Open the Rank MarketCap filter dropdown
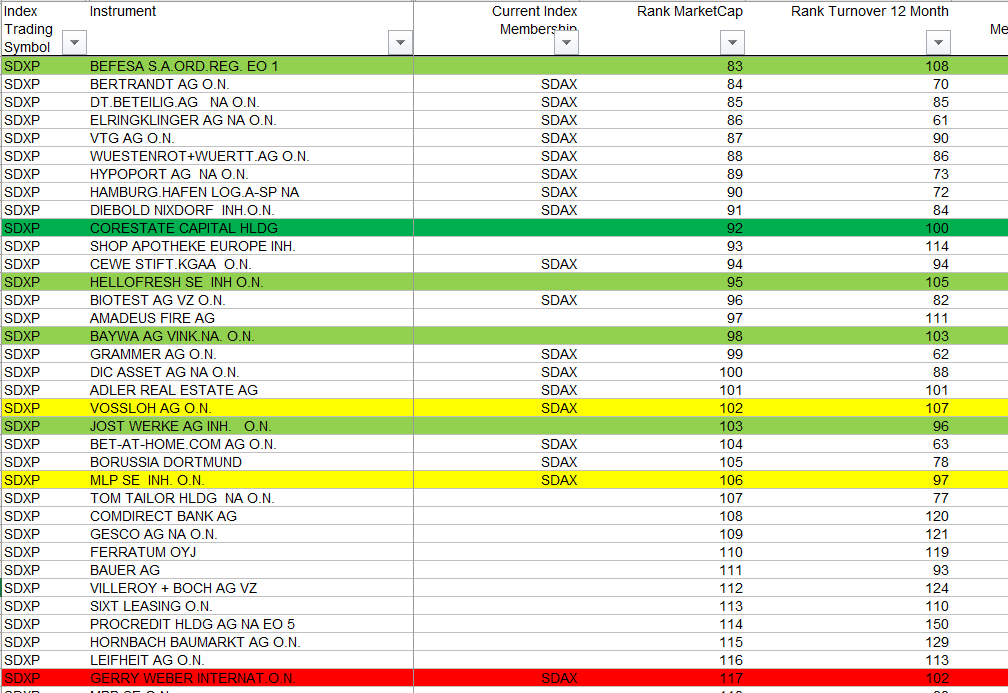The width and height of the screenshot is (1008, 693). click(732, 42)
